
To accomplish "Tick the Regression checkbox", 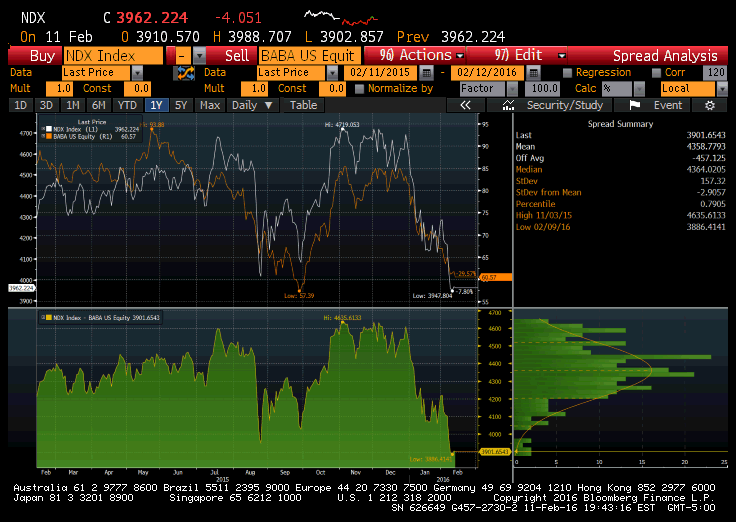I will coord(567,73).
